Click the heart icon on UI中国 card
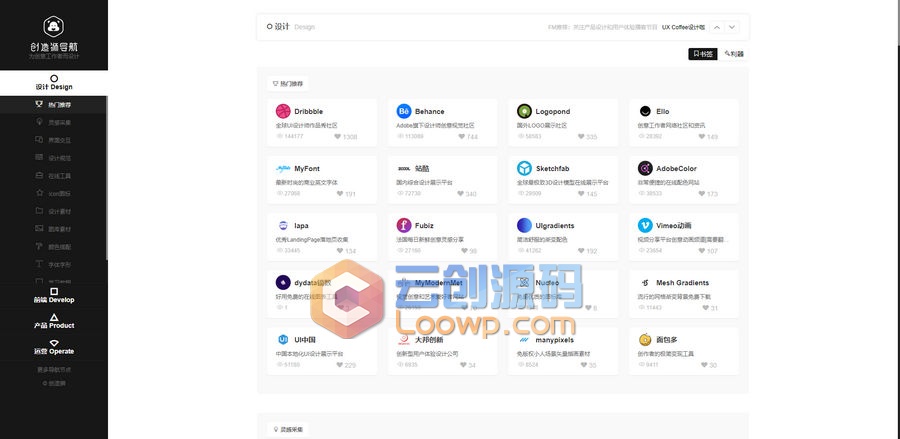Screen dimensions: 900x439 [339, 365]
